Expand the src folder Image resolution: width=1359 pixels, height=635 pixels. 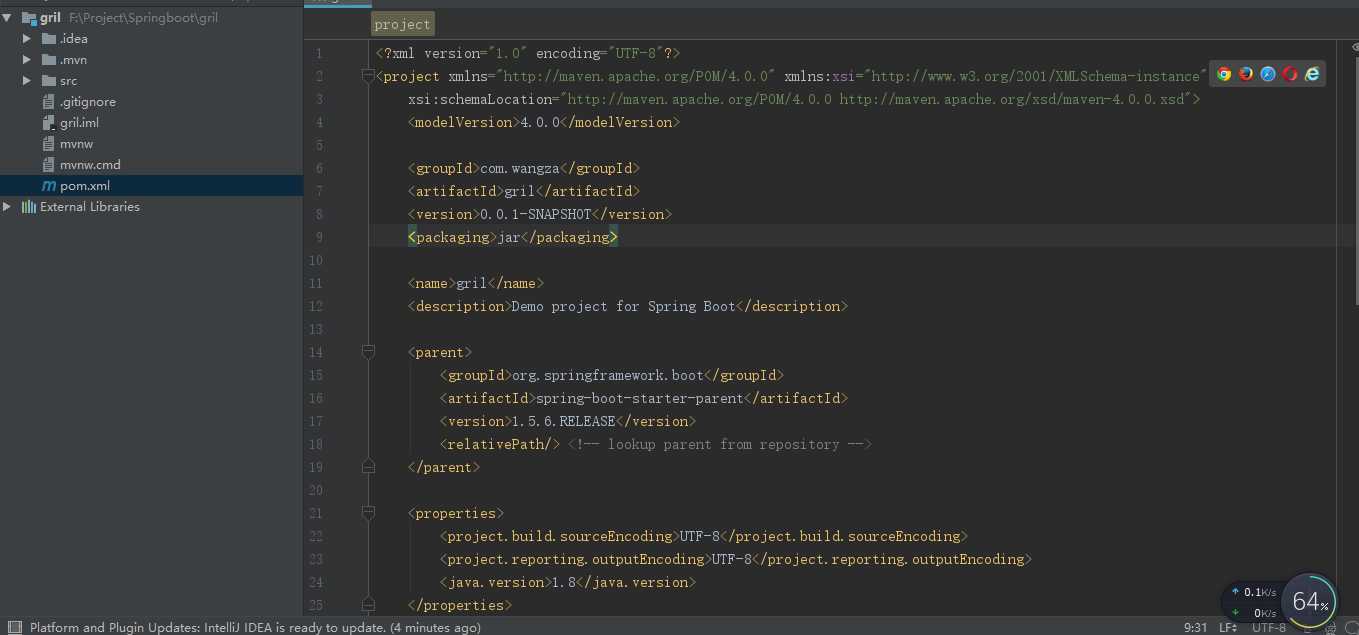click(28, 81)
